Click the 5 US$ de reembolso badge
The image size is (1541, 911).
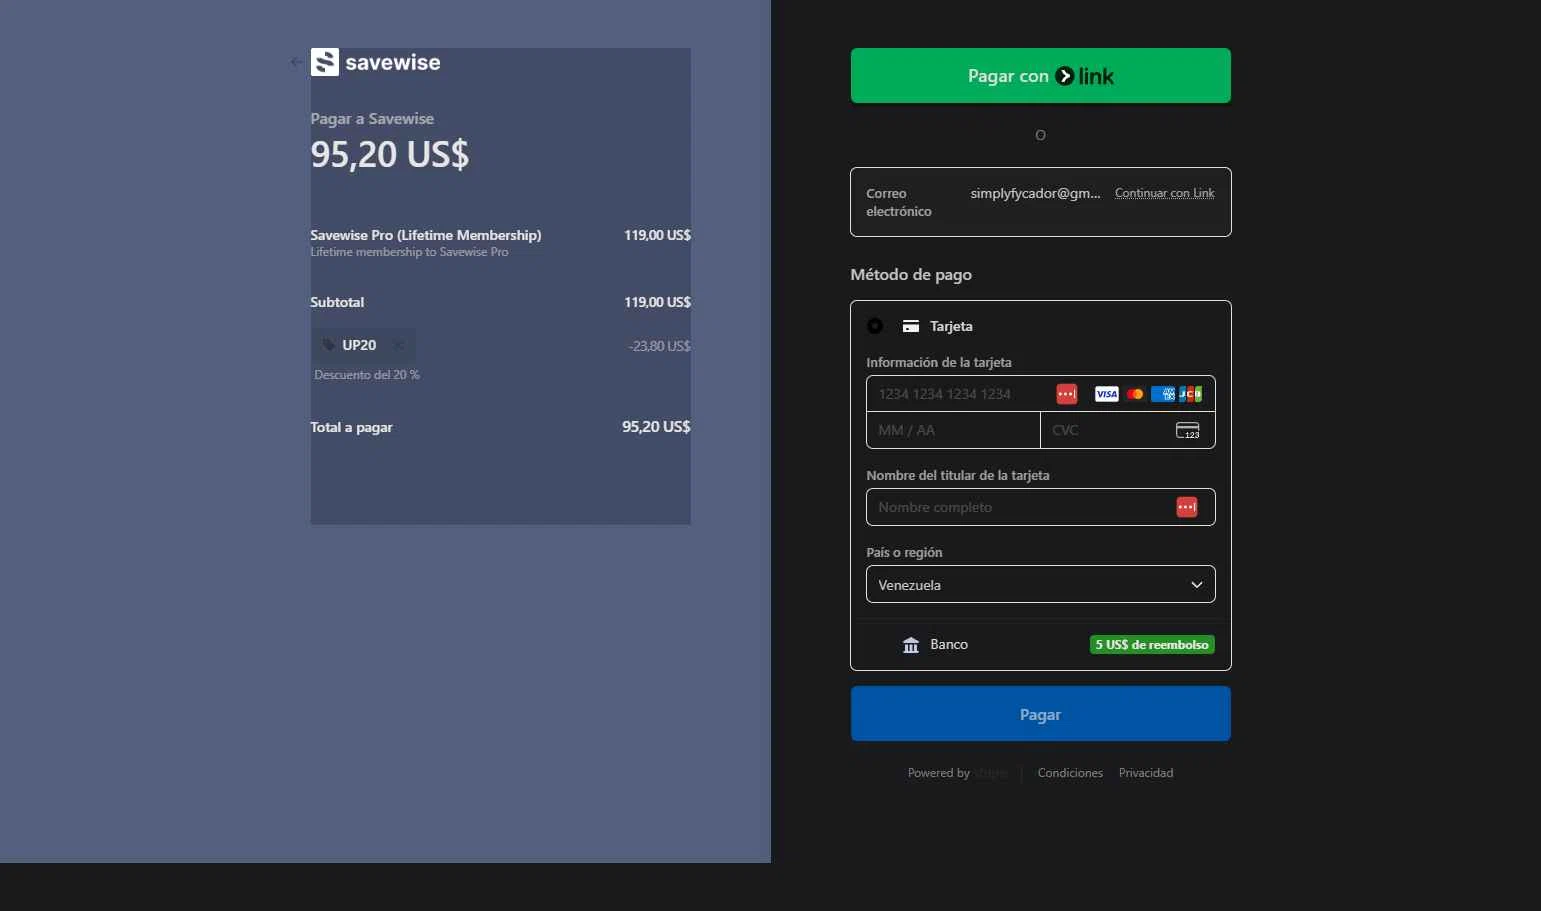click(x=1152, y=645)
